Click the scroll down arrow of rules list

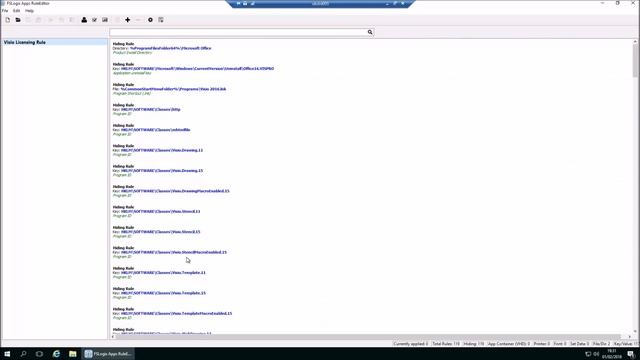pyautogui.click(x=635, y=331)
